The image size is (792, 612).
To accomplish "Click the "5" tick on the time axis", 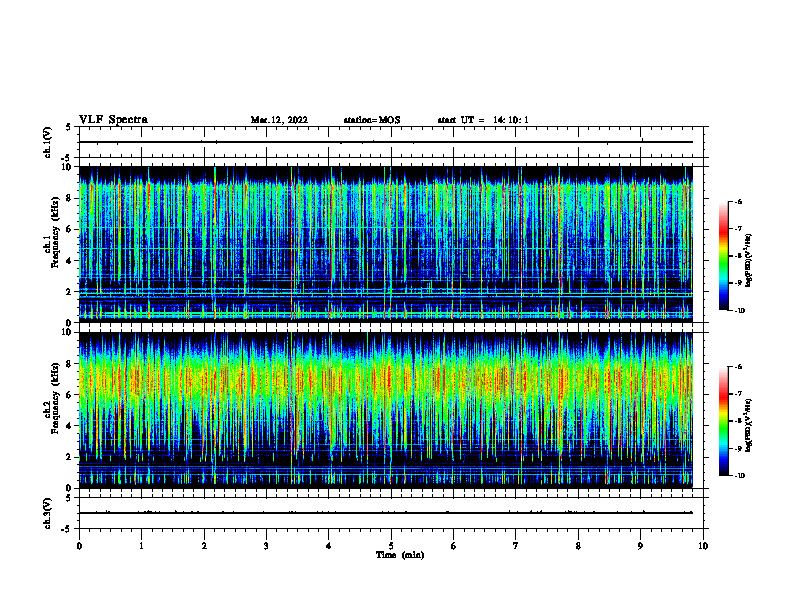I will [x=391, y=546].
